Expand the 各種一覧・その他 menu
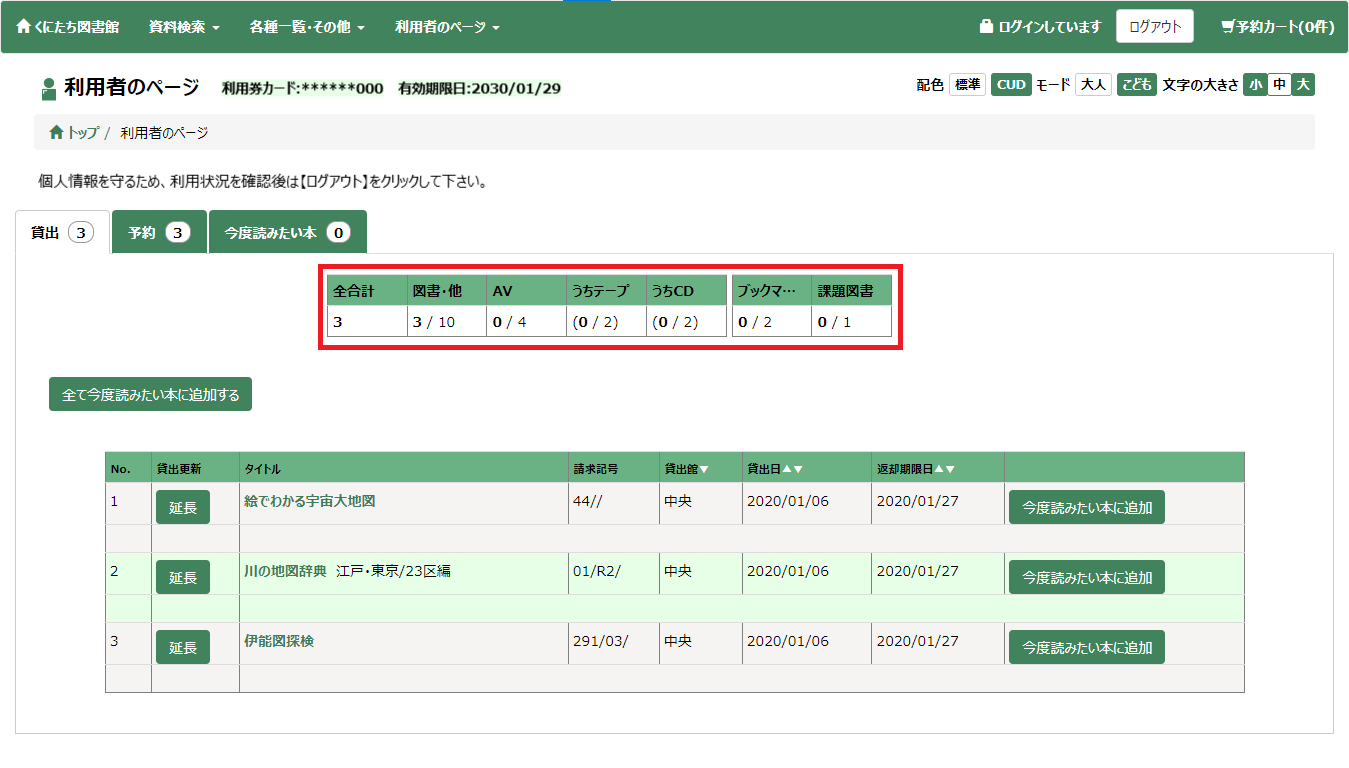The width and height of the screenshot is (1349, 768). tap(307, 27)
